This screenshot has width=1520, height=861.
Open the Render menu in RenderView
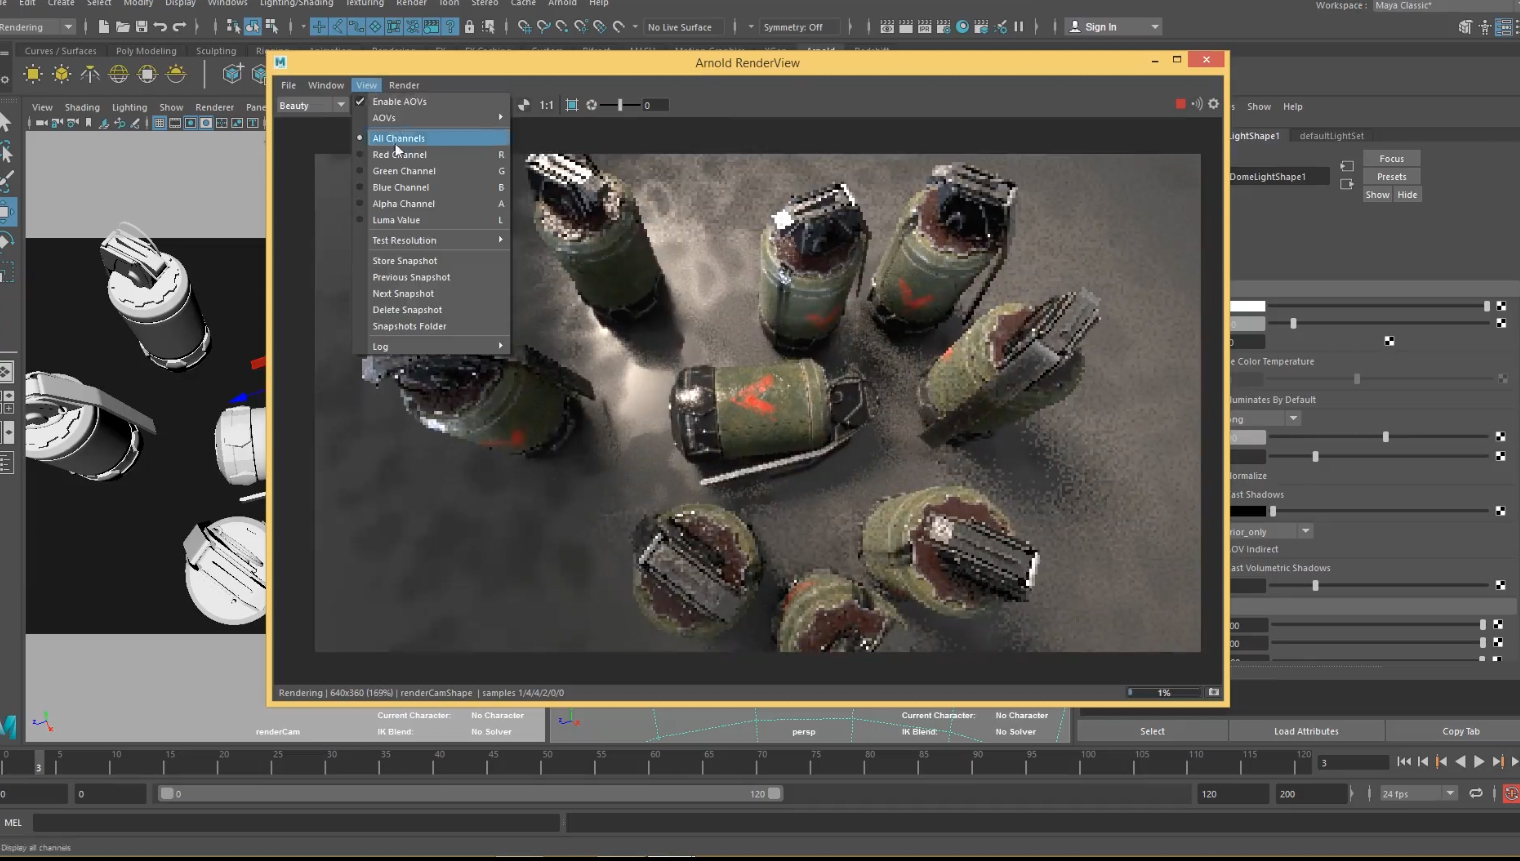404,85
